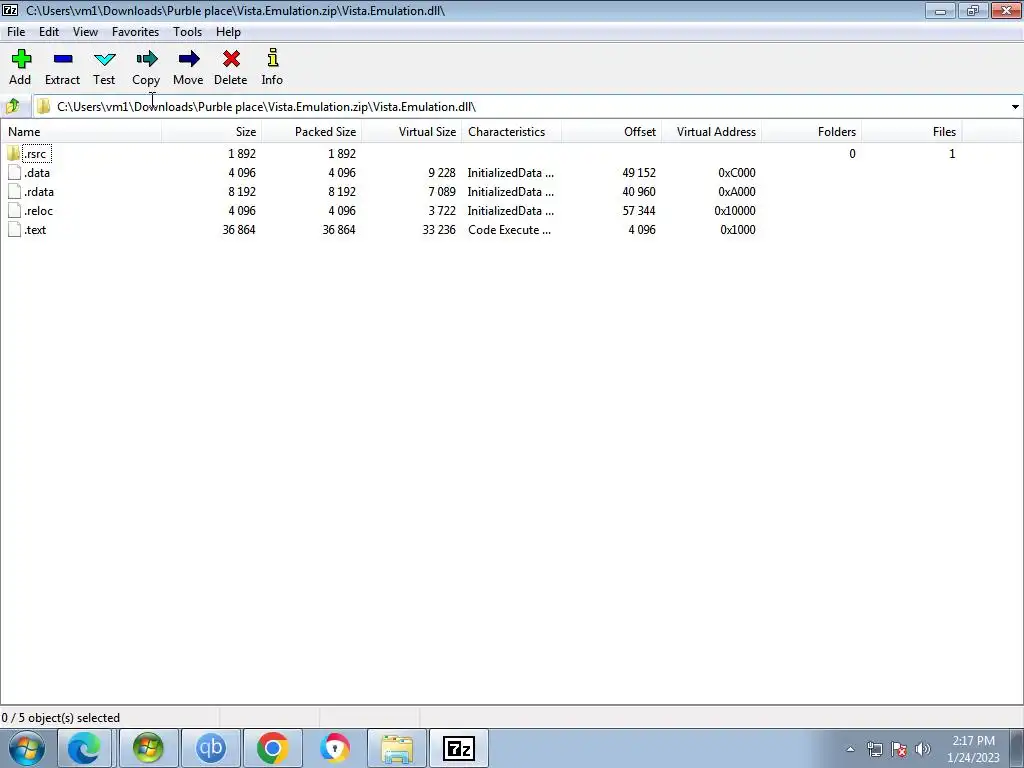The width and height of the screenshot is (1024, 768).
Task: Go up one folder level arrow
Action: tap(12, 106)
